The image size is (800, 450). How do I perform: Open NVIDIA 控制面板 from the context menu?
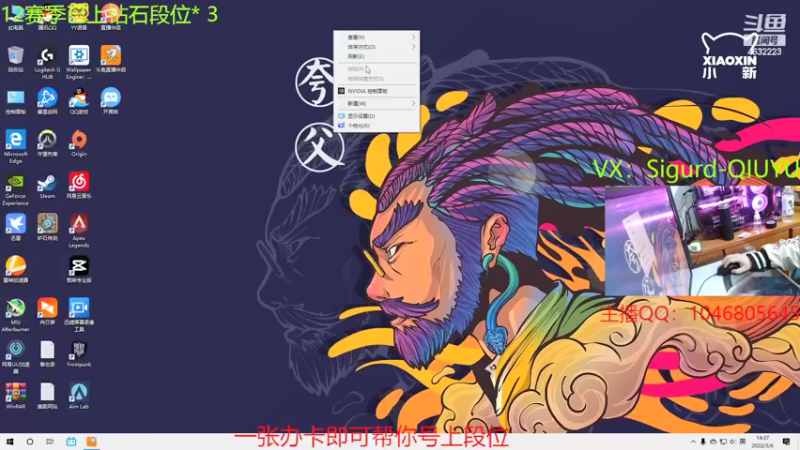tap(377, 91)
